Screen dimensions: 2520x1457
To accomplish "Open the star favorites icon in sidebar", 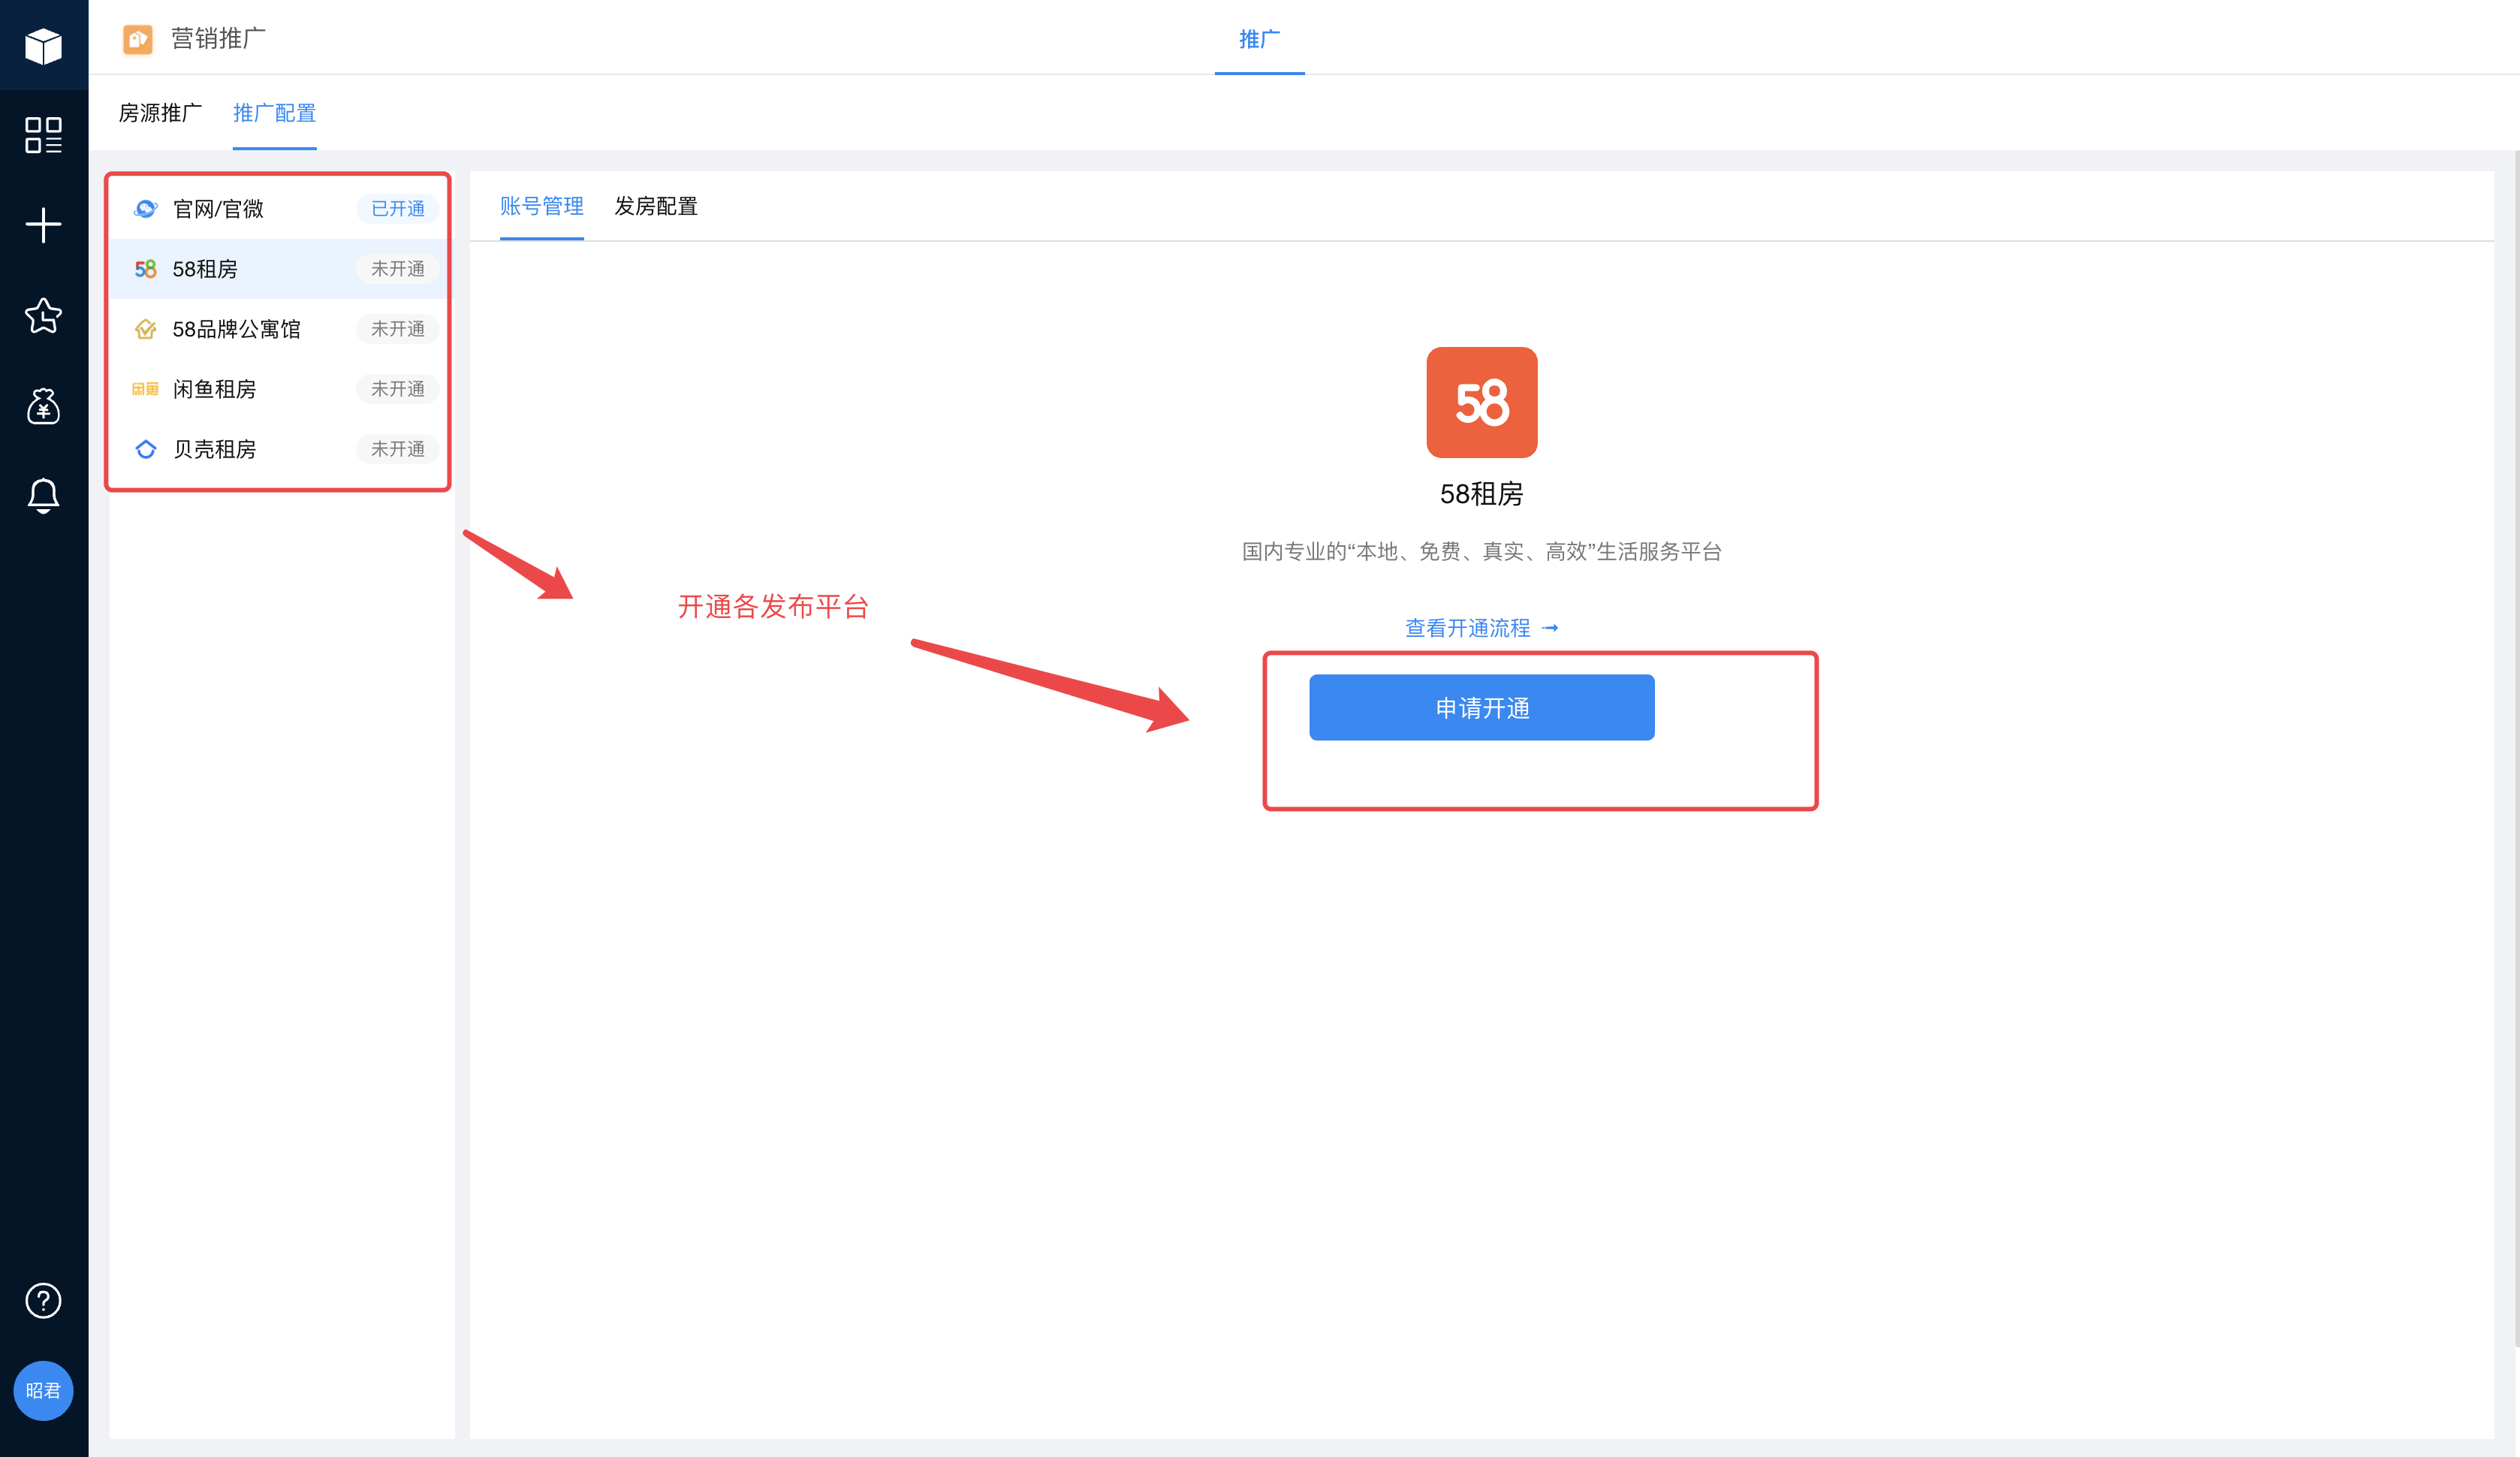I will point(43,315).
